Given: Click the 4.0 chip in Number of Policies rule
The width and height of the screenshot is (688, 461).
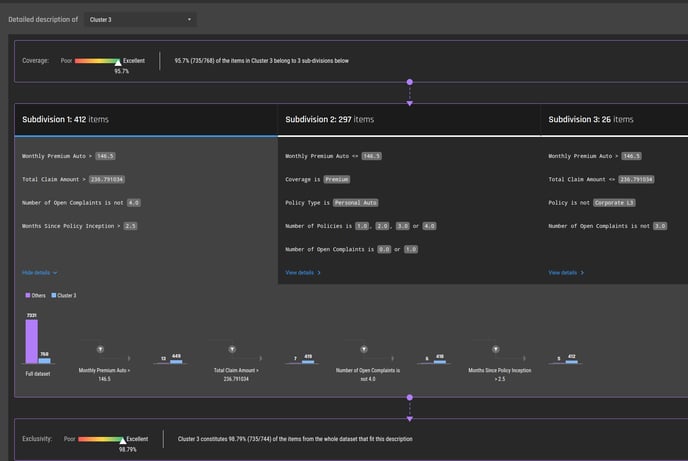Looking at the screenshot, I should 429,226.
